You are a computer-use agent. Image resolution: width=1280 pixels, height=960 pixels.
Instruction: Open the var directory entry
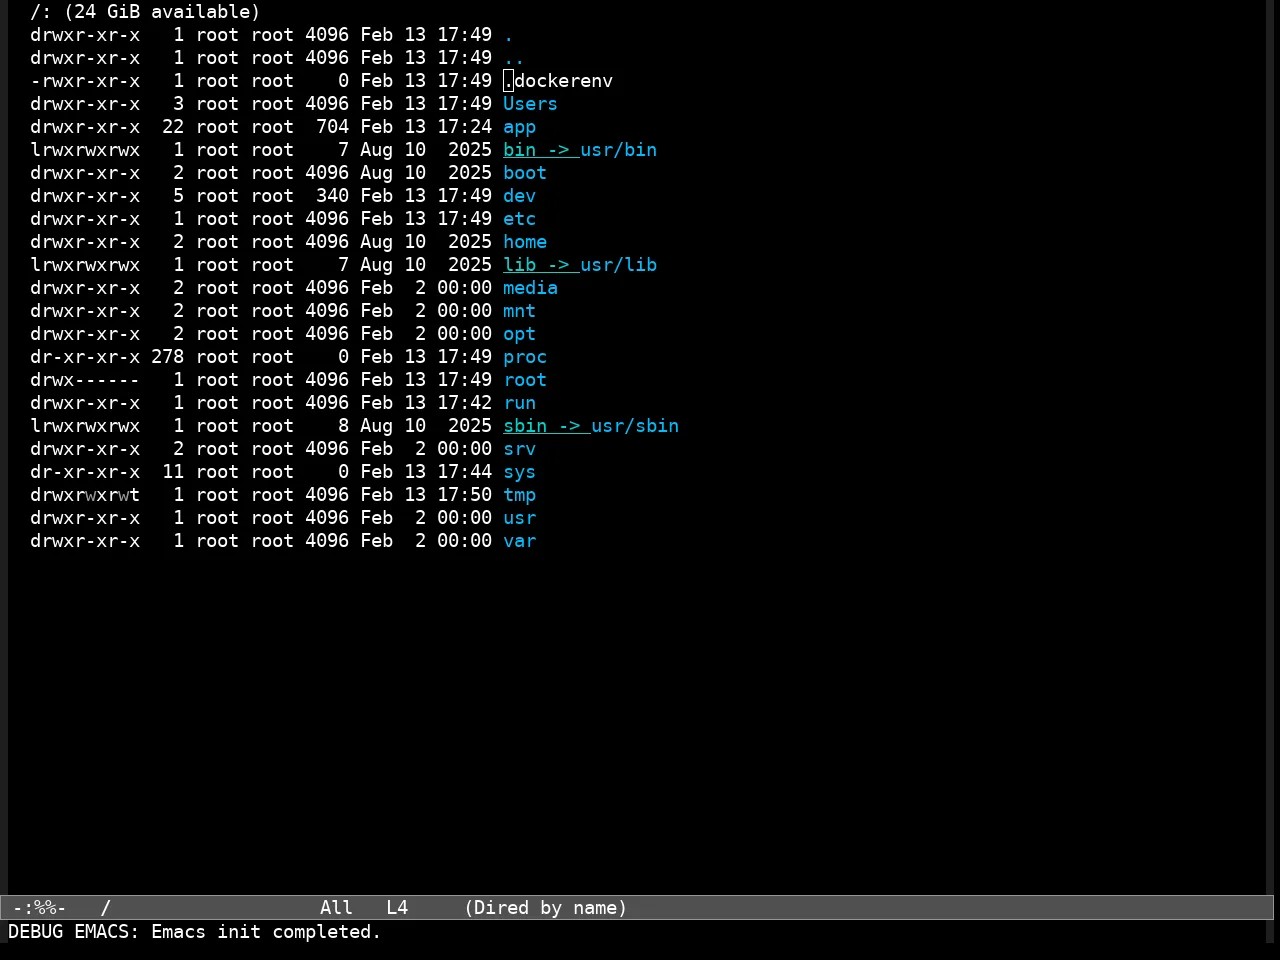pos(519,541)
